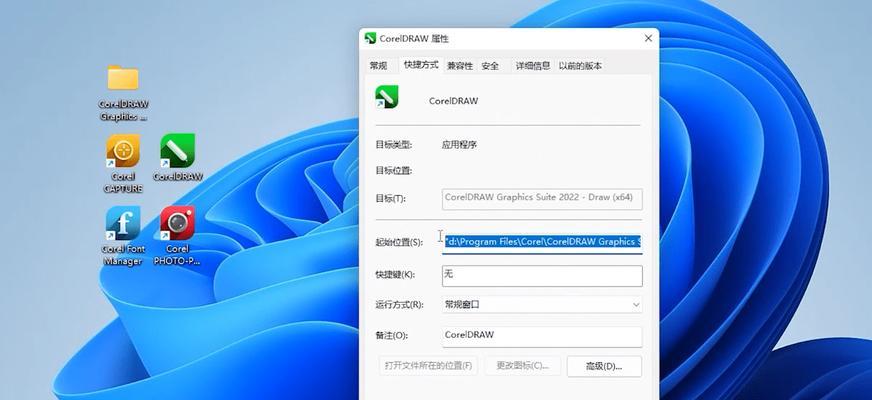Viewport: 872px width, 400px height.
Task: Click the 备注(O) field
Action: tap(542, 337)
